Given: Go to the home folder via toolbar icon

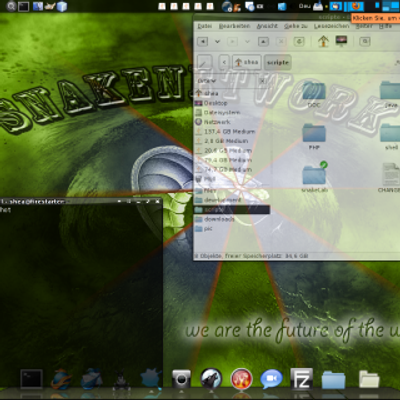Looking at the screenshot, I should pyautogui.click(x=323, y=41).
